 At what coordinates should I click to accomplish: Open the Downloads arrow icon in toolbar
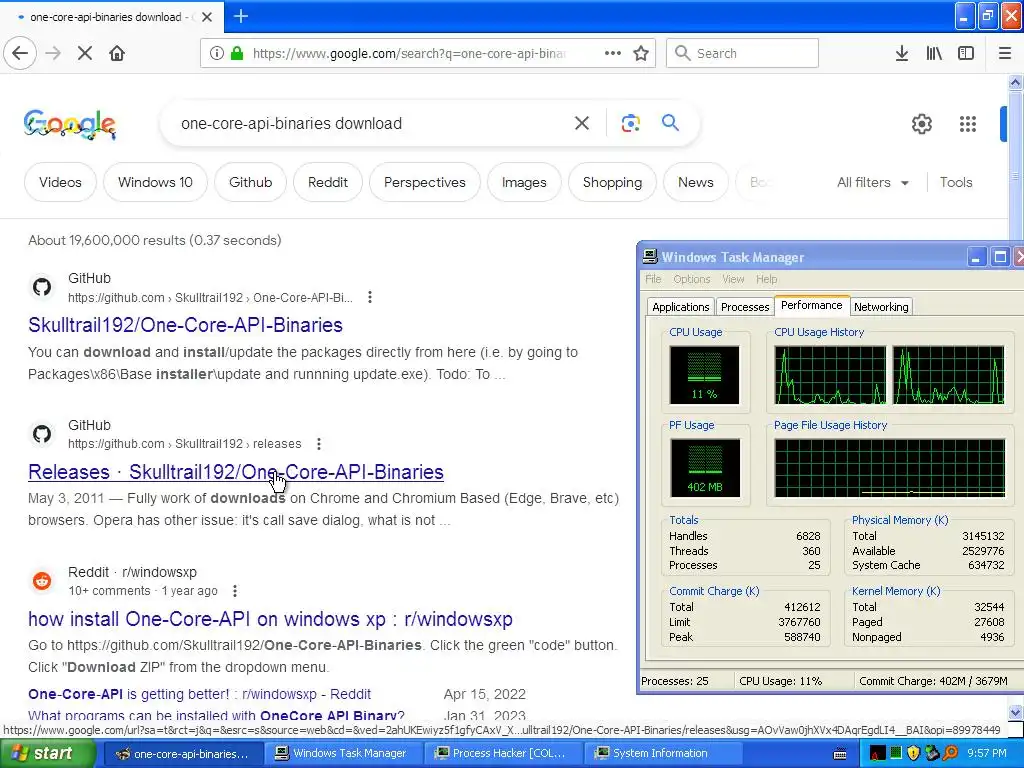[x=902, y=53]
